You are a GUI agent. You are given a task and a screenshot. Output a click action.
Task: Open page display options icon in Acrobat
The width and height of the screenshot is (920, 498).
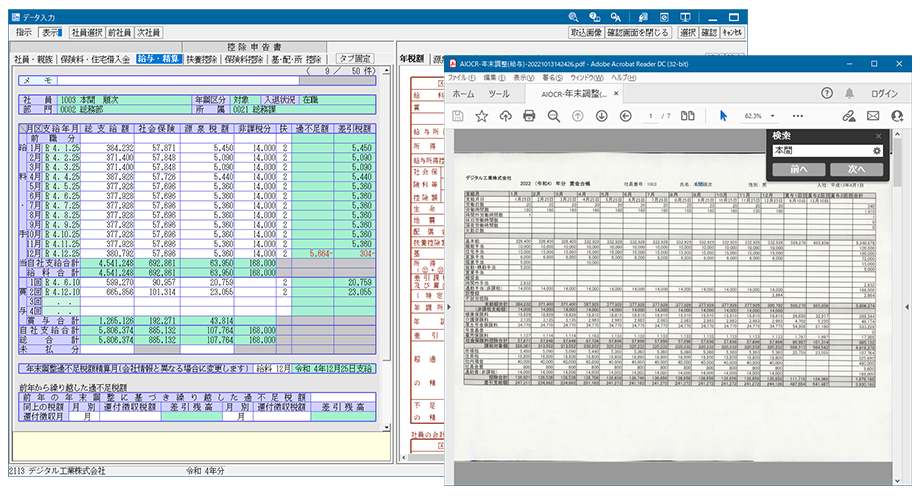point(688,116)
